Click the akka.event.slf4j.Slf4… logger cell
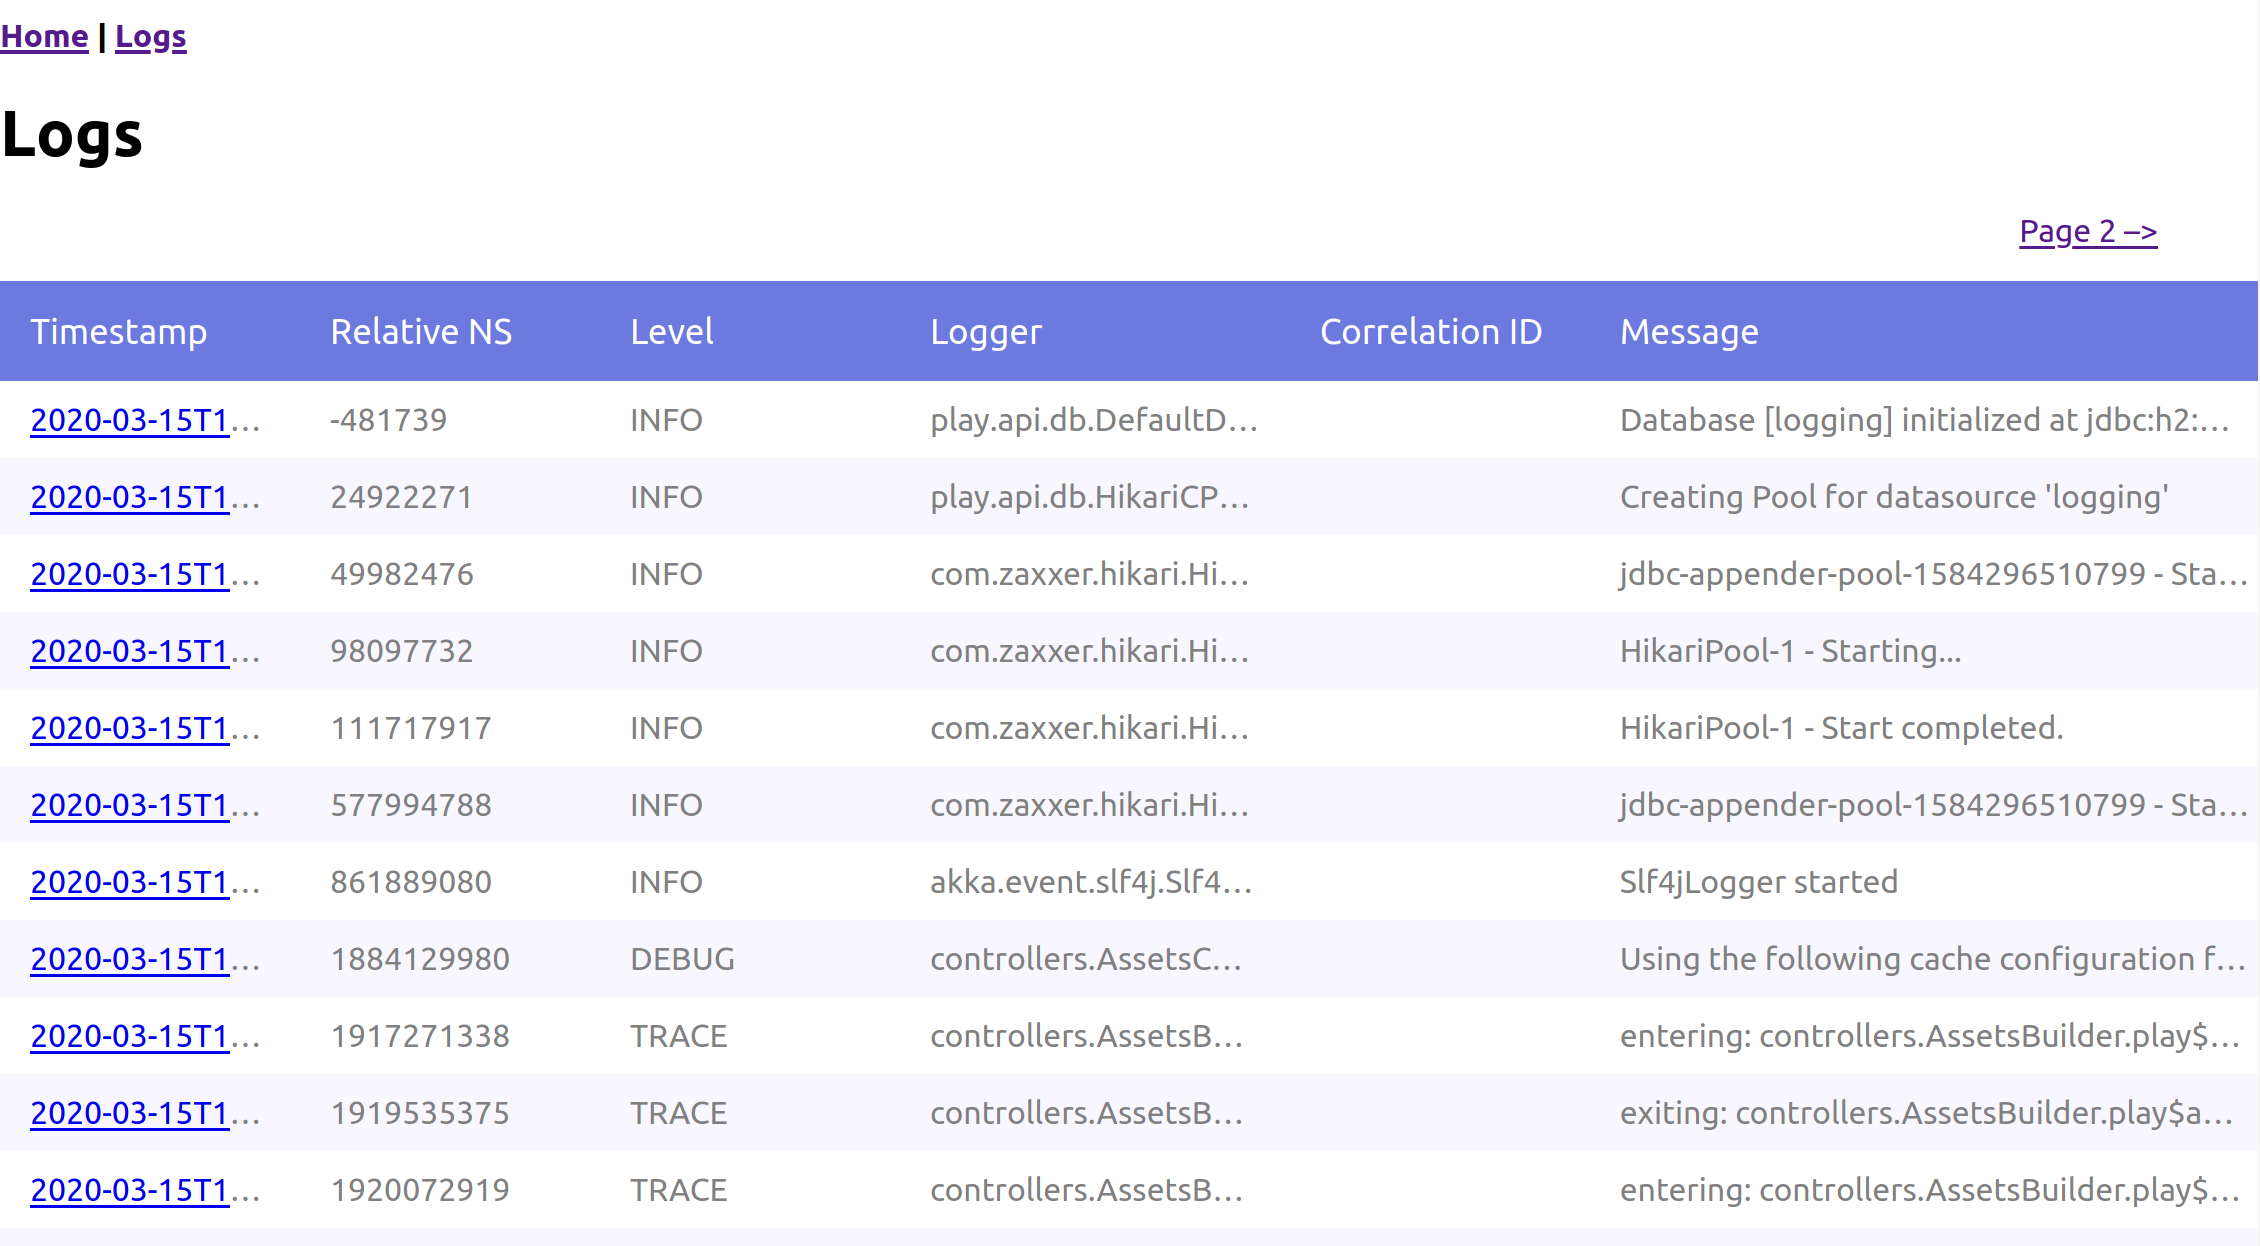This screenshot has height=1246, width=2260. pos(1091,882)
